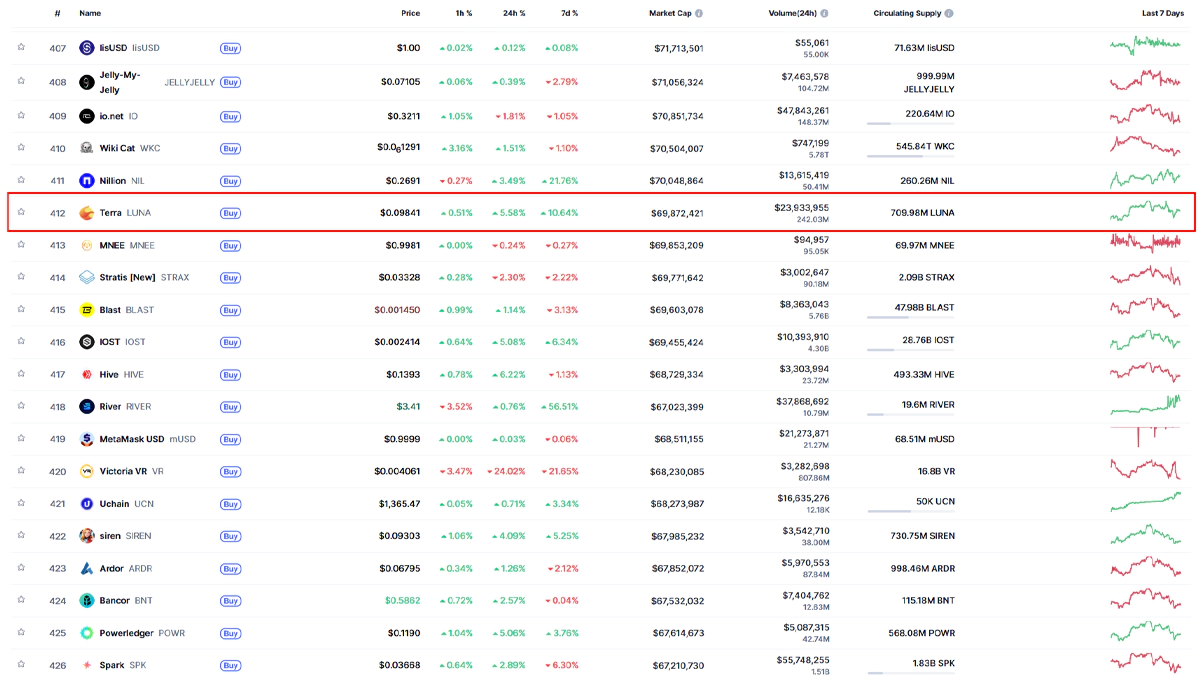The width and height of the screenshot is (1200, 675).
Task: Toggle watchlist star for lisUSD
Action: tap(20, 47)
